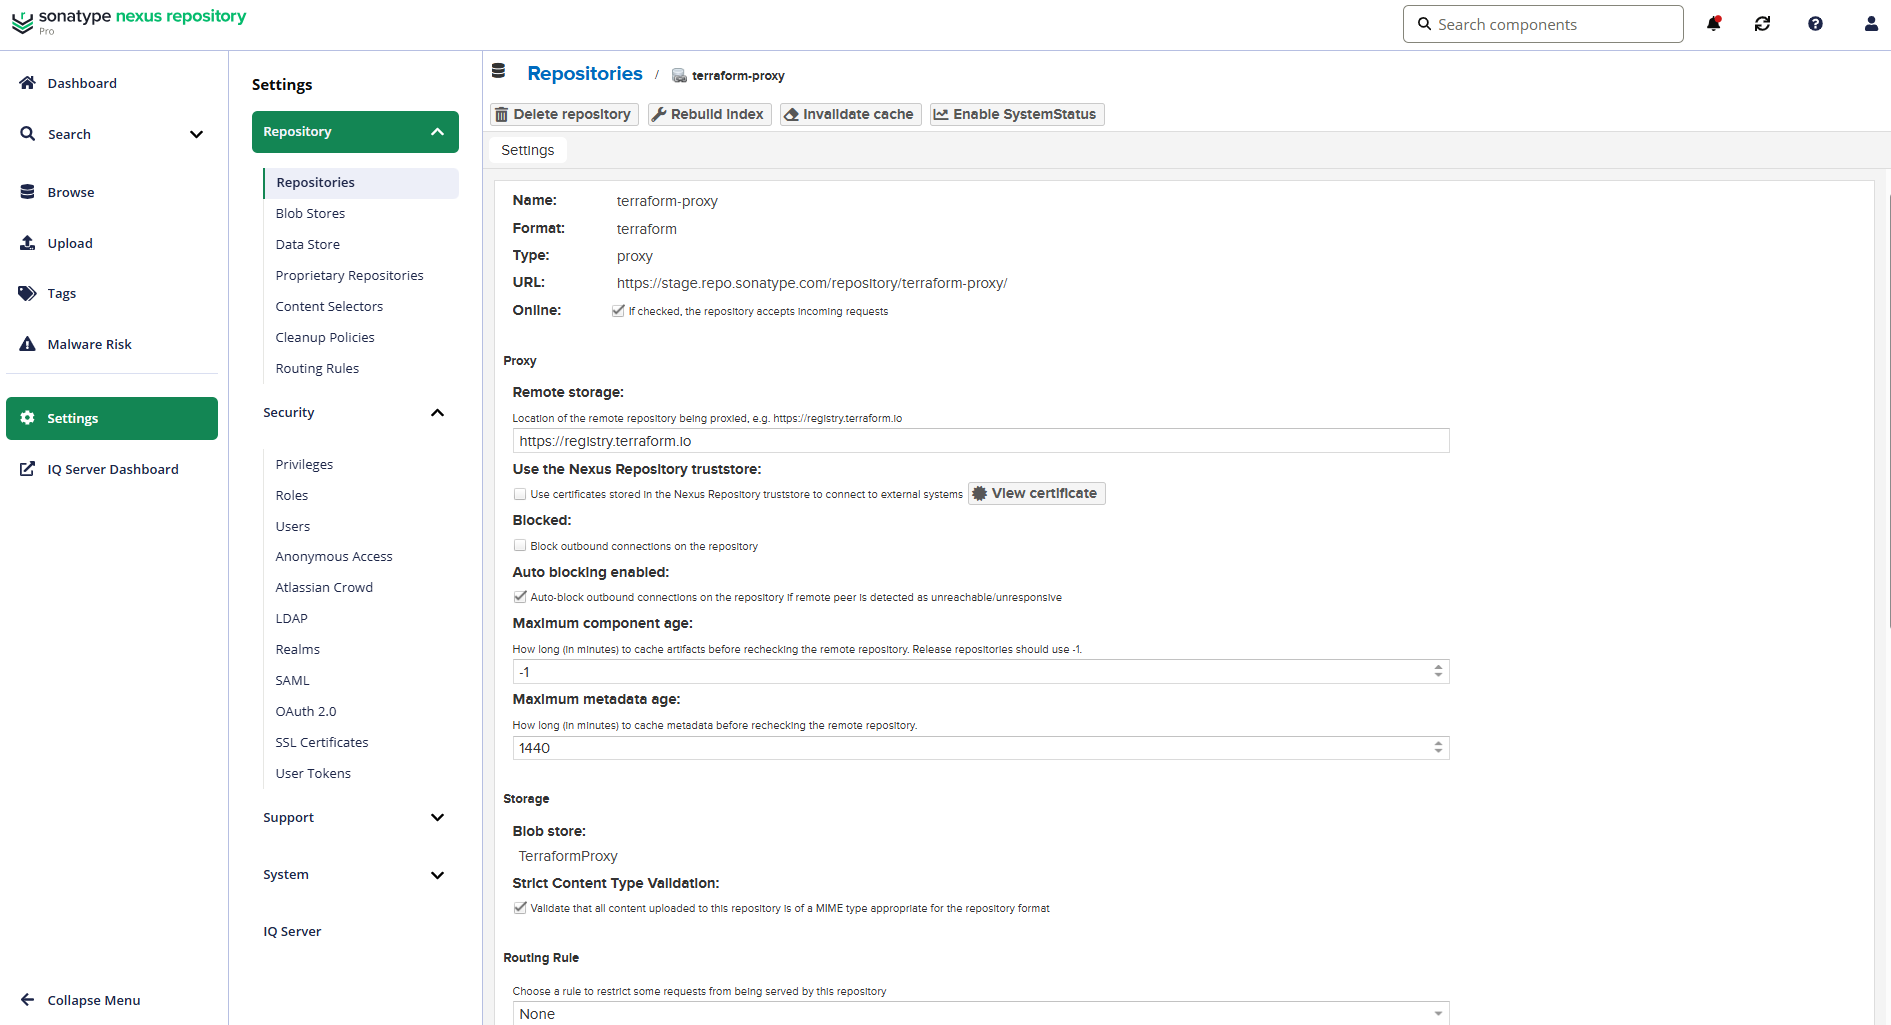
Task: Collapse the Security section chevron
Action: tap(437, 413)
